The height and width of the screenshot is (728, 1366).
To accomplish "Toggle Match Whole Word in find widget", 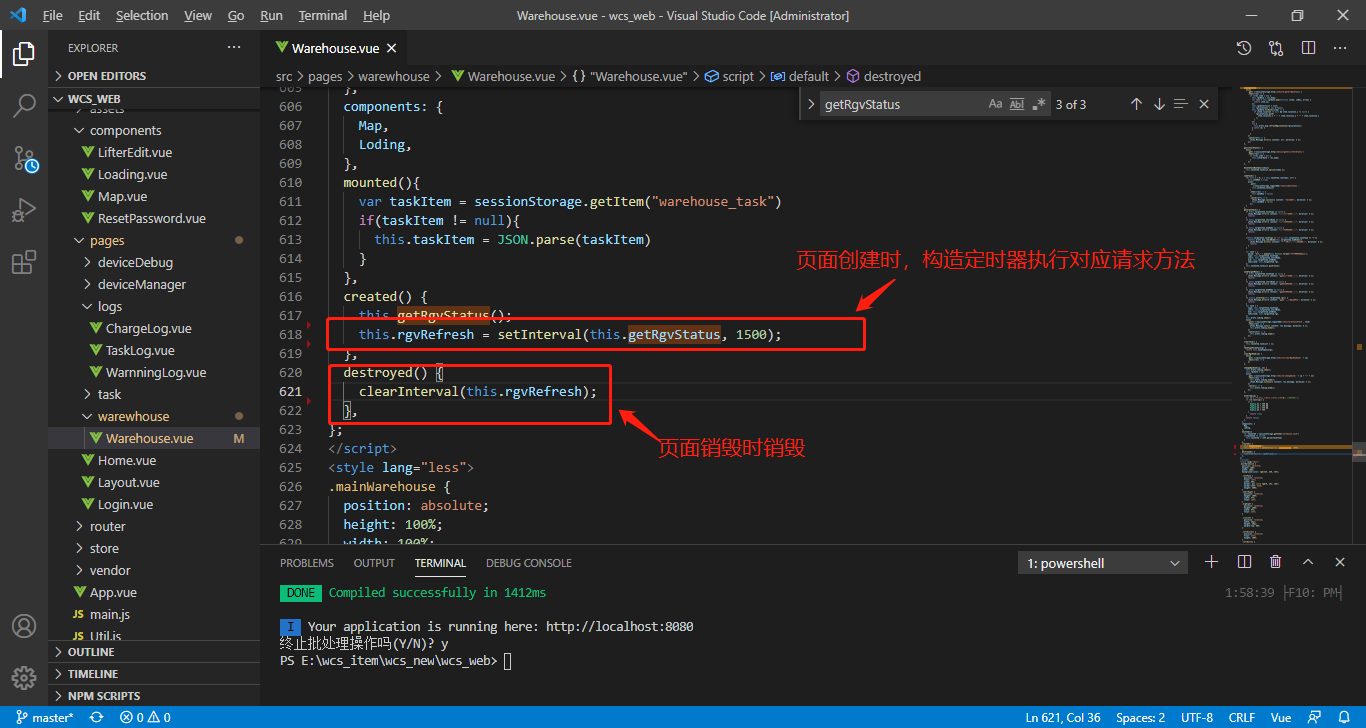I will tap(1017, 104).
